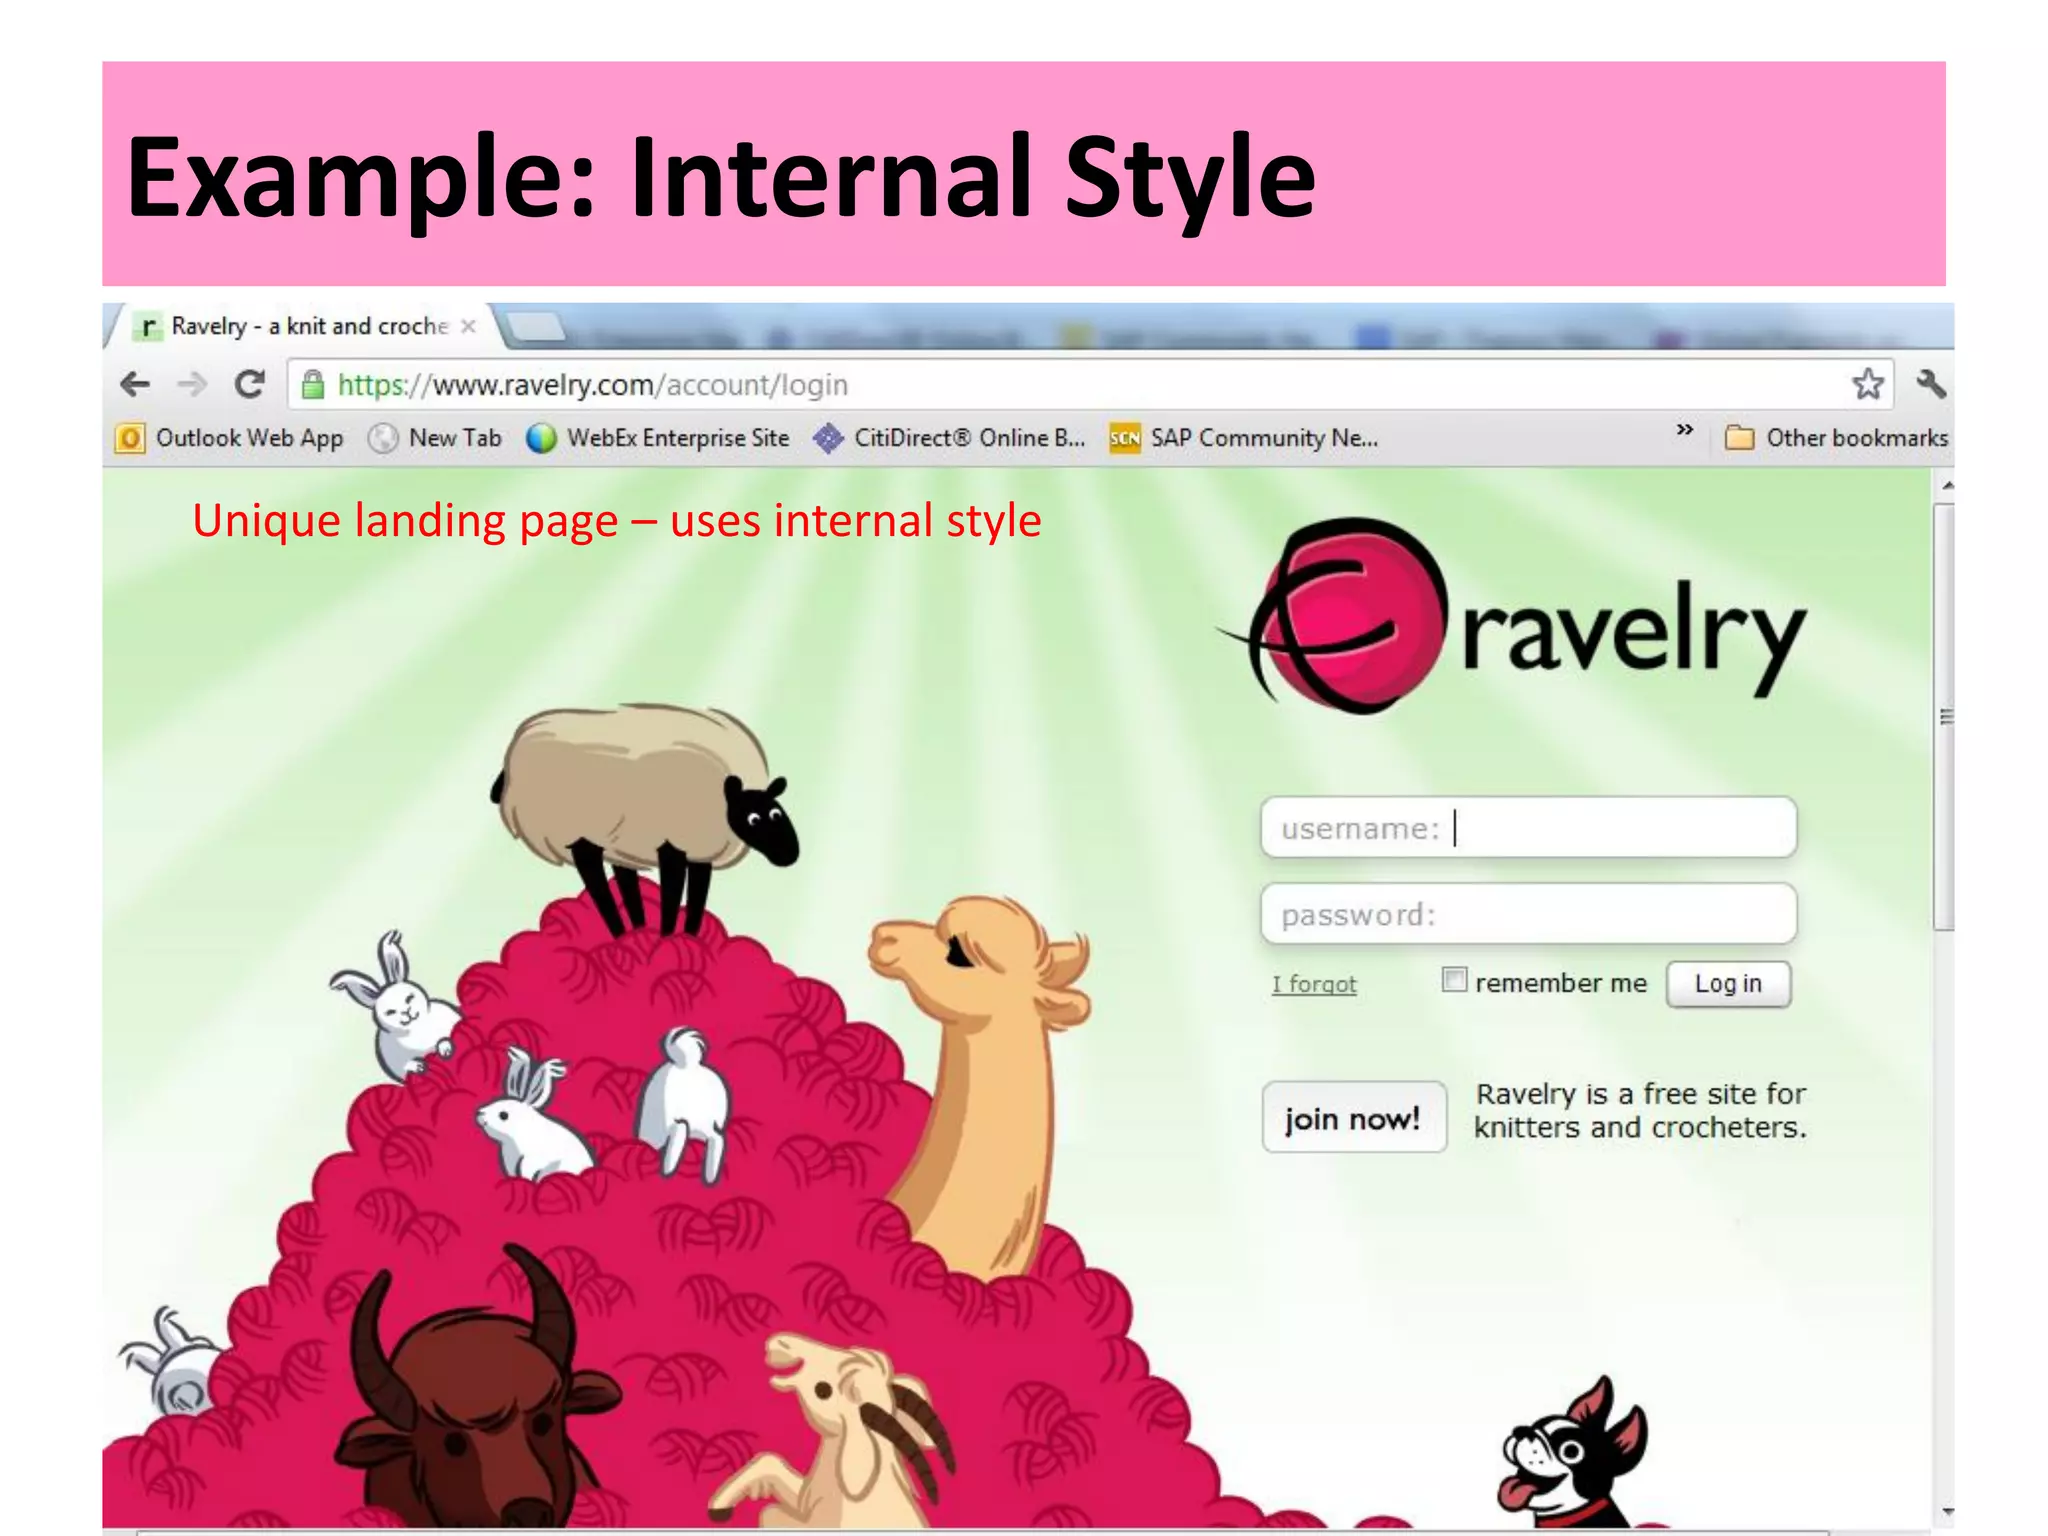Open the CitiDirect Online bookmark
2048x1536 pixels.
(950, 438)
